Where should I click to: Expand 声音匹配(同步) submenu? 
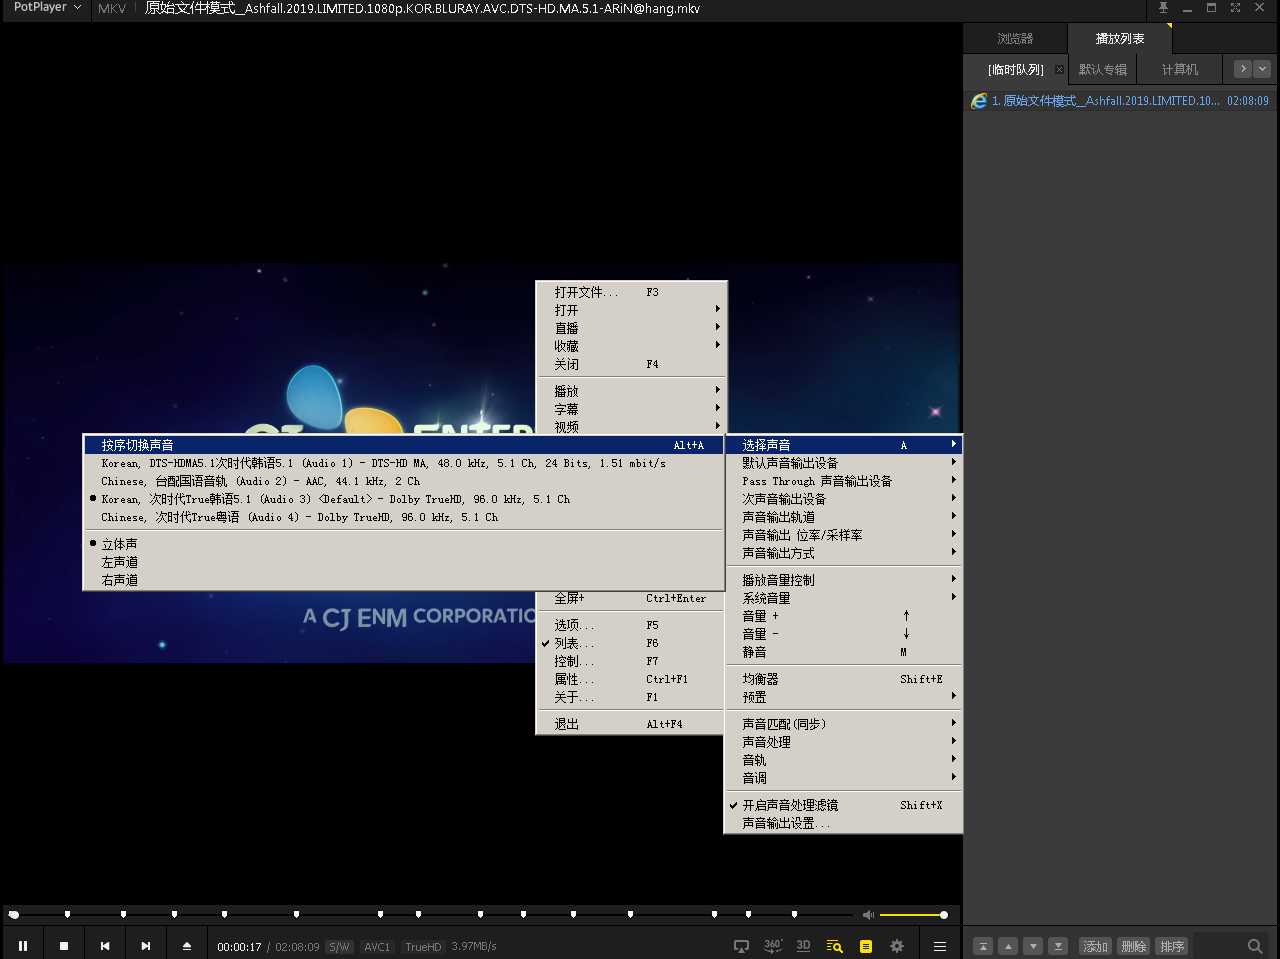click(x=843, y=724)
